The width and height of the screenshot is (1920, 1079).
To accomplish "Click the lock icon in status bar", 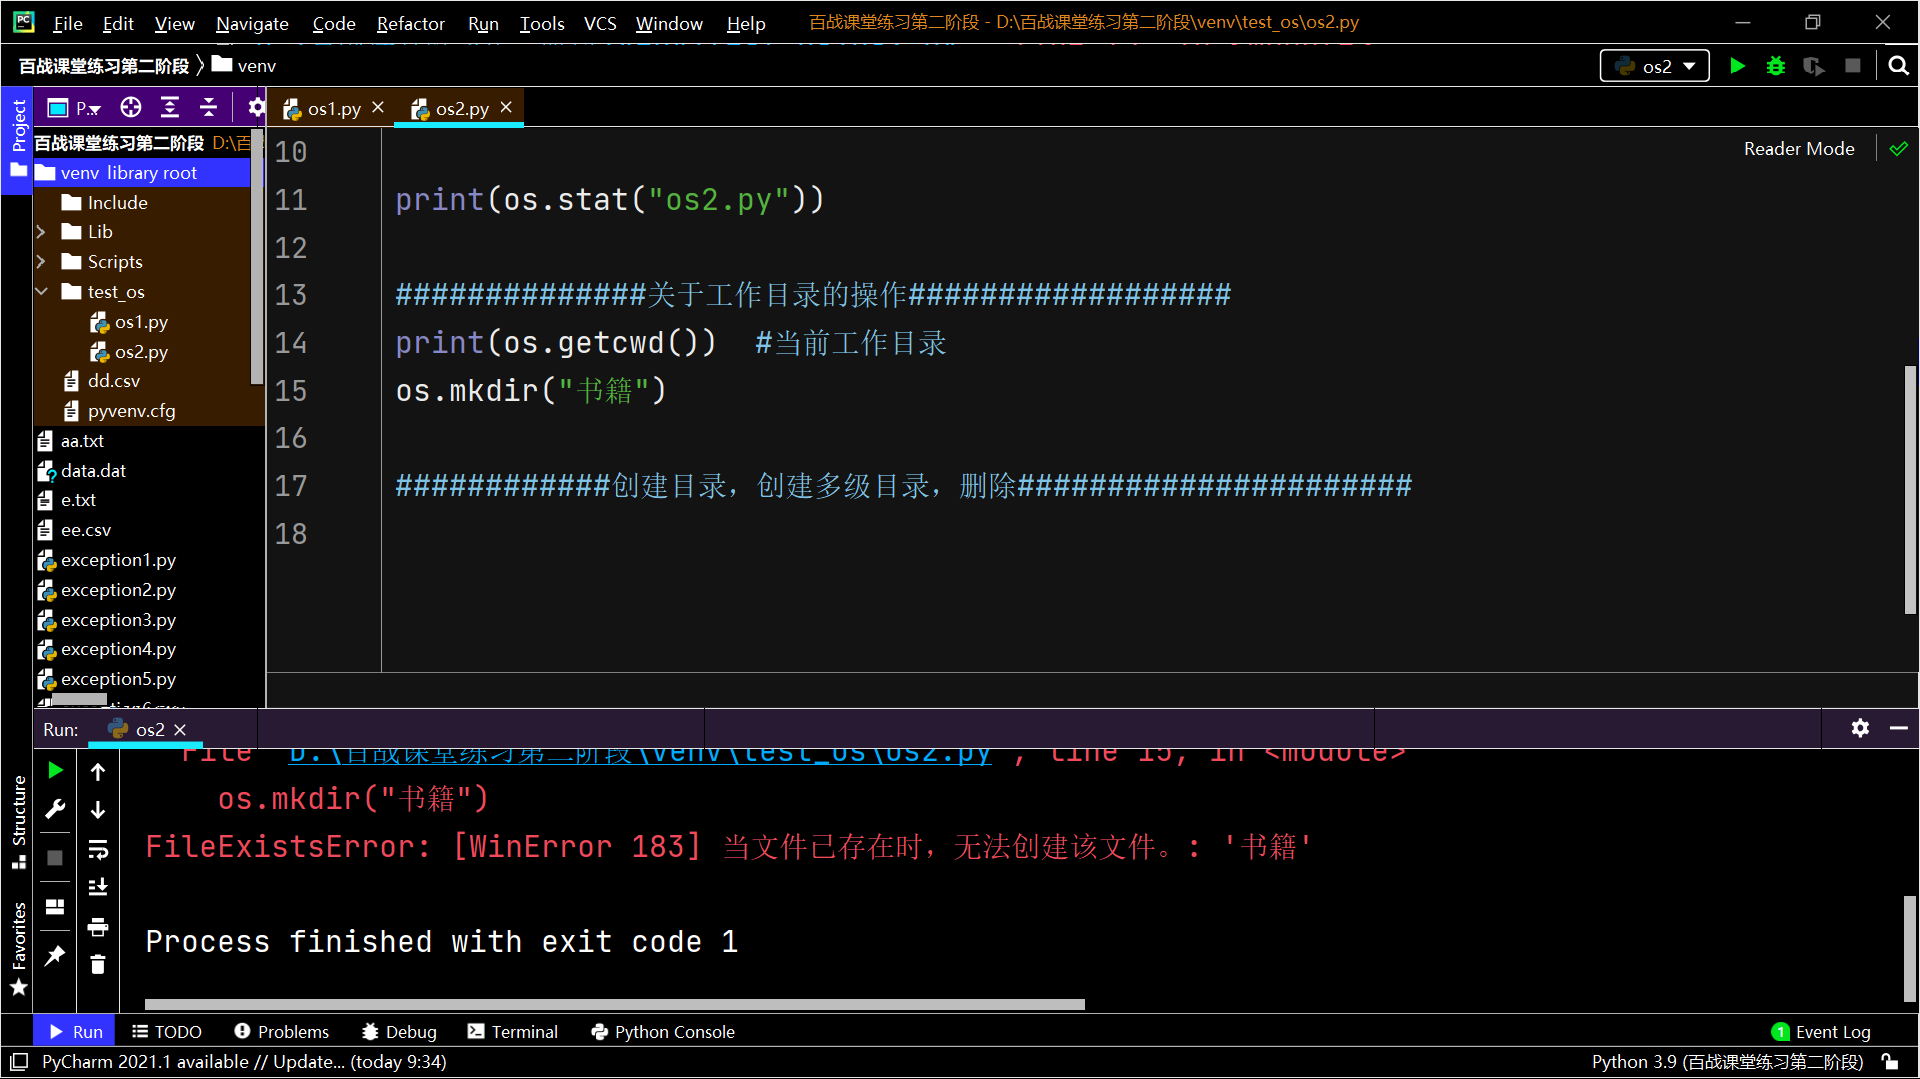I will [x=1889, y=1061].
